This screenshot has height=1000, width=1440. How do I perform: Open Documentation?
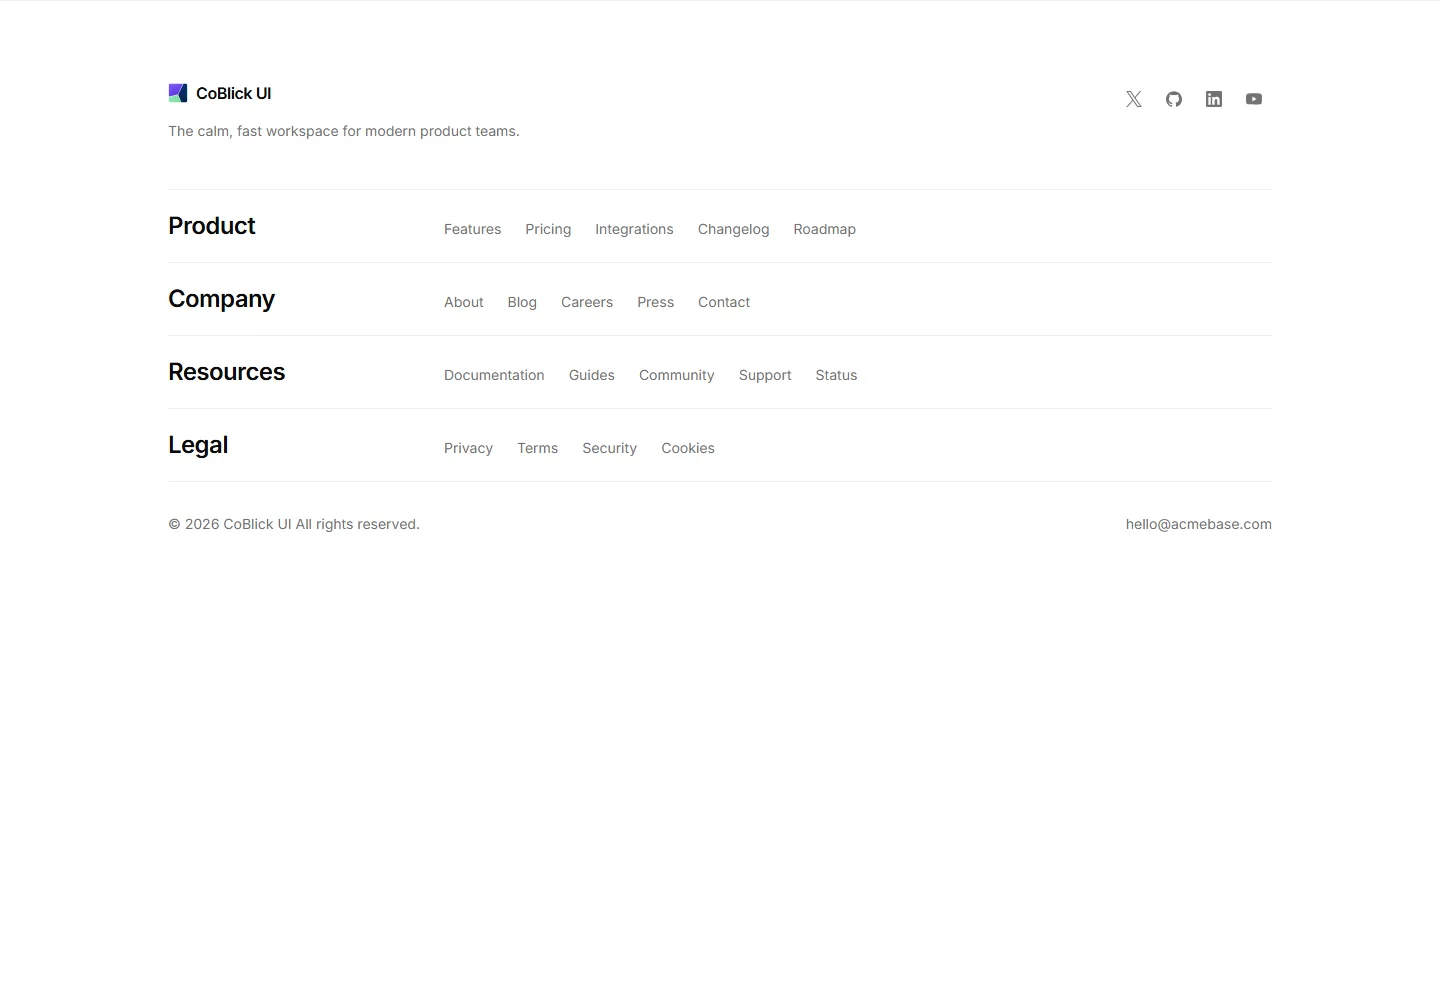[494, 375]
